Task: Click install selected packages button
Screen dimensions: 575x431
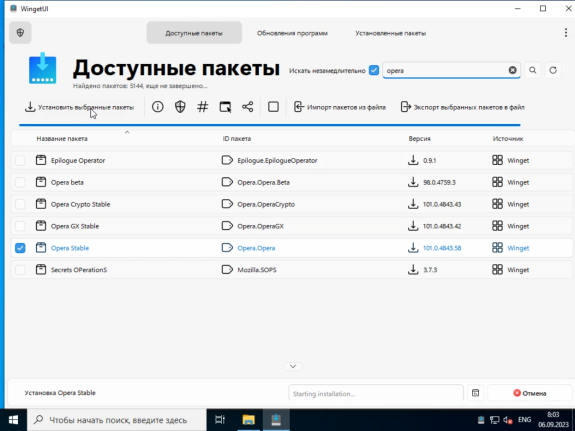Action: point(79,107)
